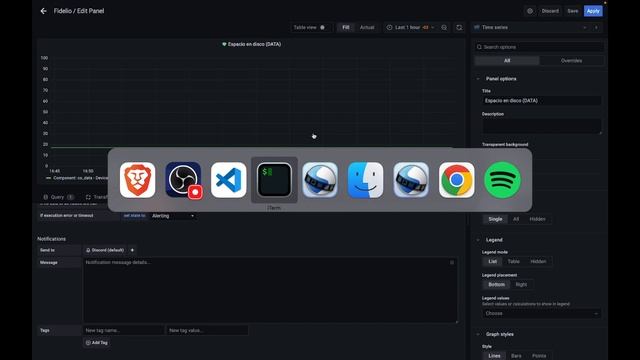640x360 pixels.
Task: Discard the panel changes
Action: point(550,11)
